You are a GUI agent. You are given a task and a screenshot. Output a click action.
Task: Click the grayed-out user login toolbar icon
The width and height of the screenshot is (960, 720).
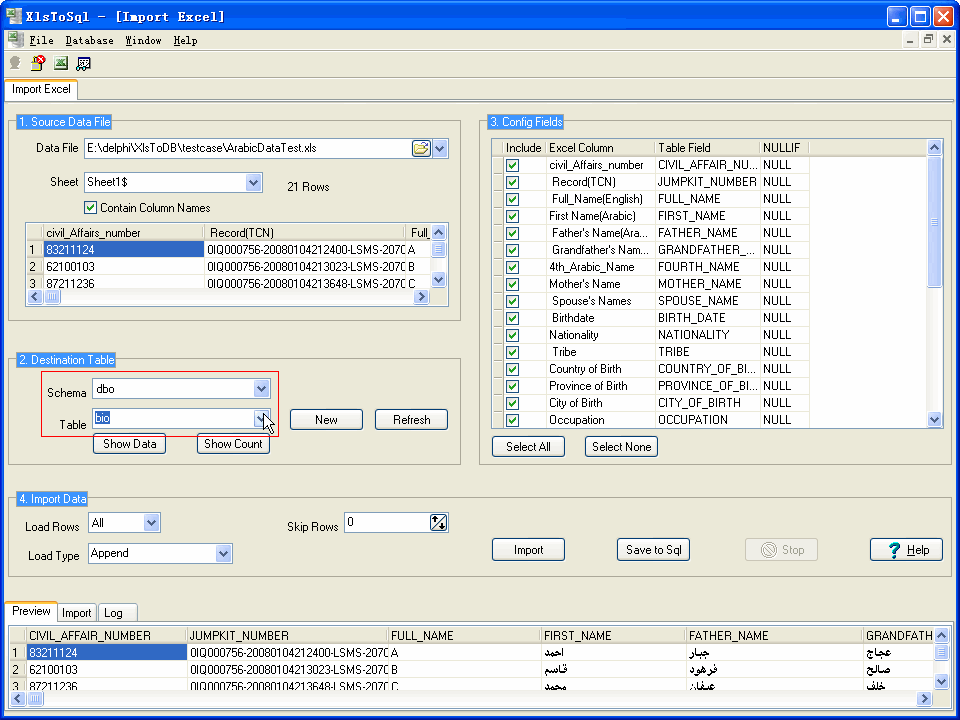(x=15, y=63)
